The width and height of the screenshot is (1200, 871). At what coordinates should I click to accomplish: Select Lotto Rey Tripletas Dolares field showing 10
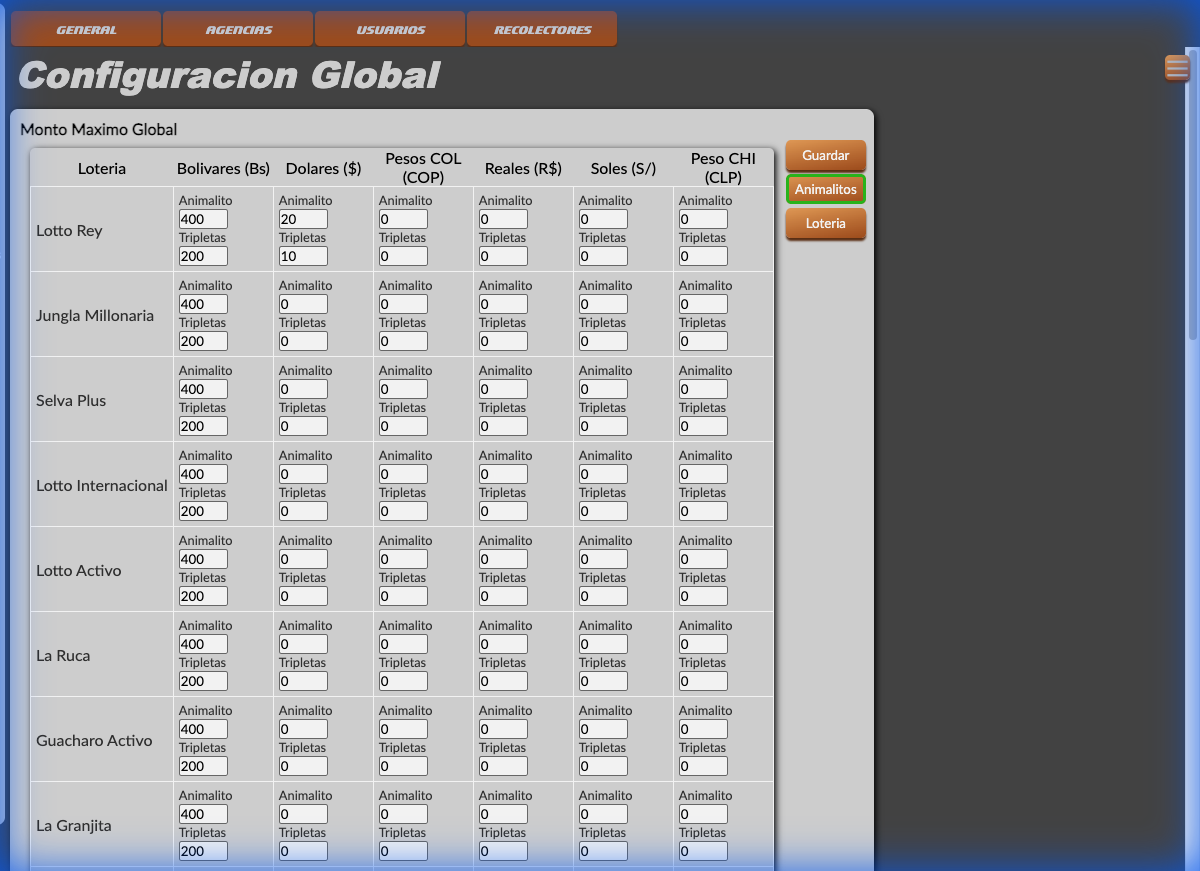coord(303,256)
